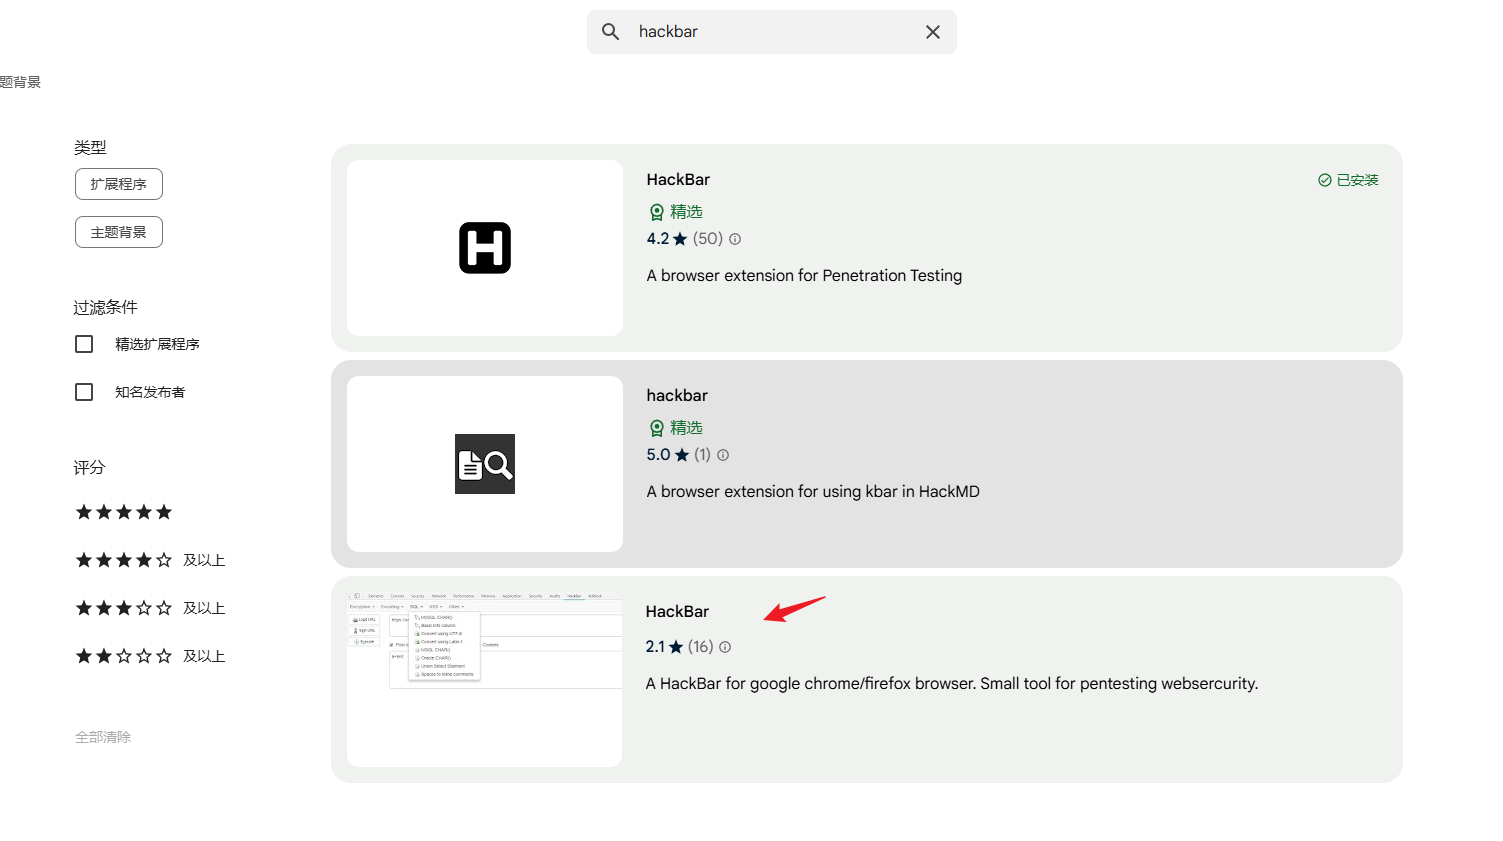Open the HackBar title rated 2.1
1503x841 pixels.
coord(677,611)
